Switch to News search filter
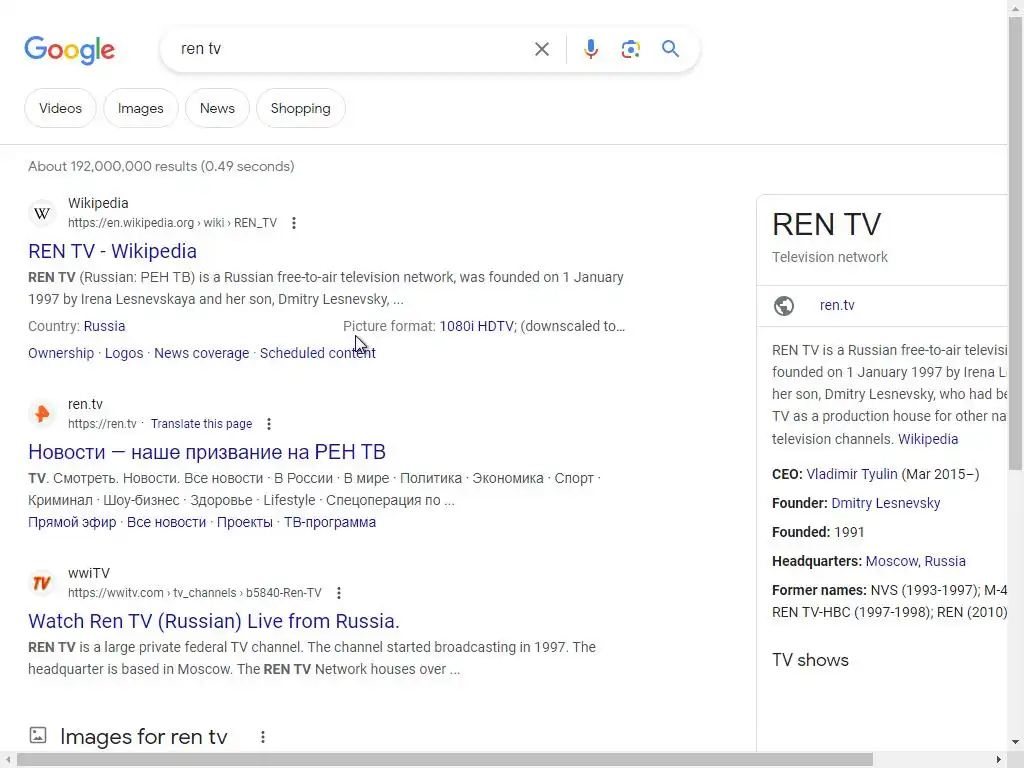1024x768 pixels. (217, 108)
